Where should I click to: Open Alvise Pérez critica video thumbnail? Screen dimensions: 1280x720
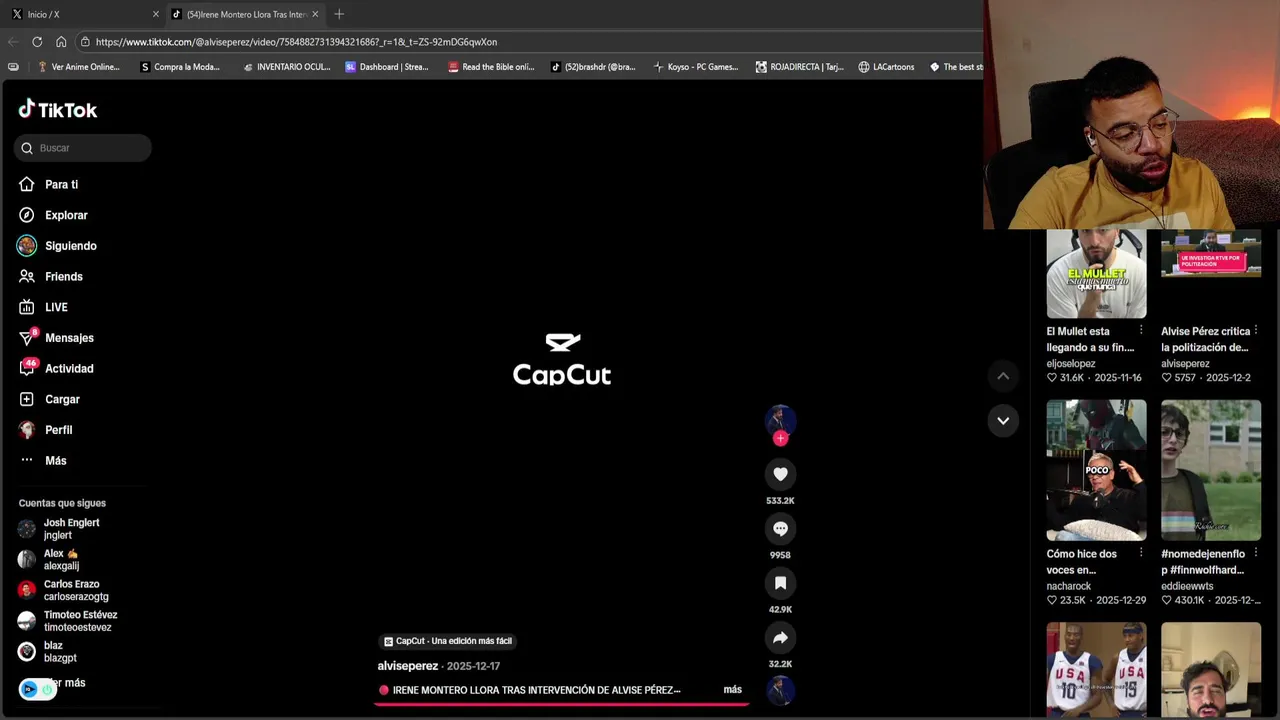point(1211,274)
